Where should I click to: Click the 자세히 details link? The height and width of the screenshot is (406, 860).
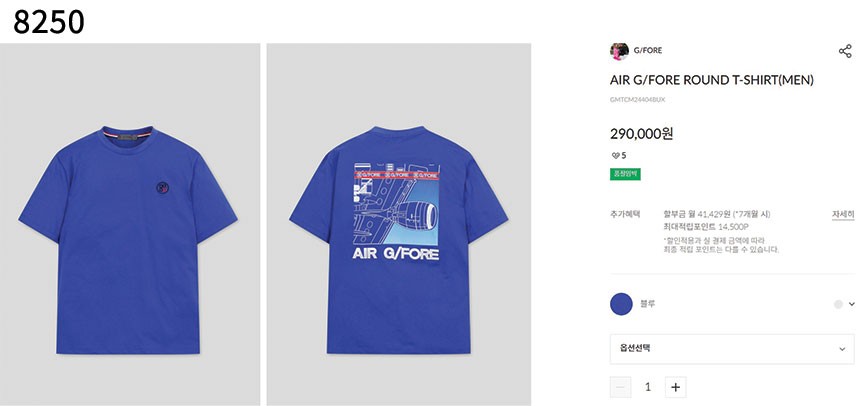click(842, 214)
